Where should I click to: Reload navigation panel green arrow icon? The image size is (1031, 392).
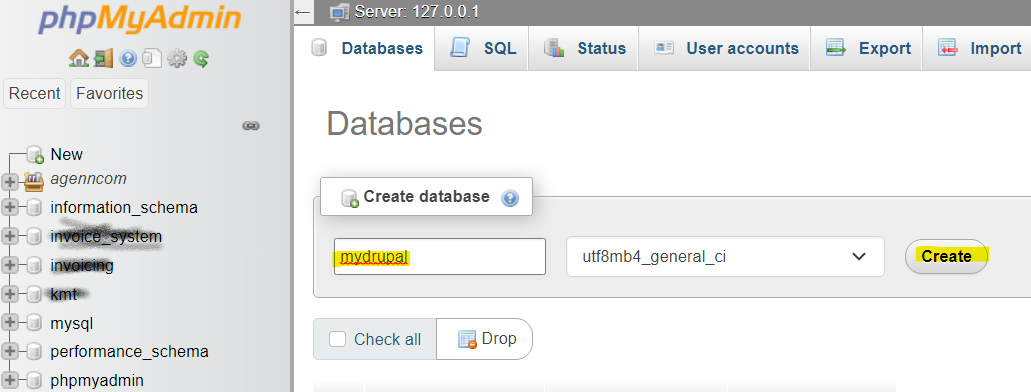tap(201, 59)
